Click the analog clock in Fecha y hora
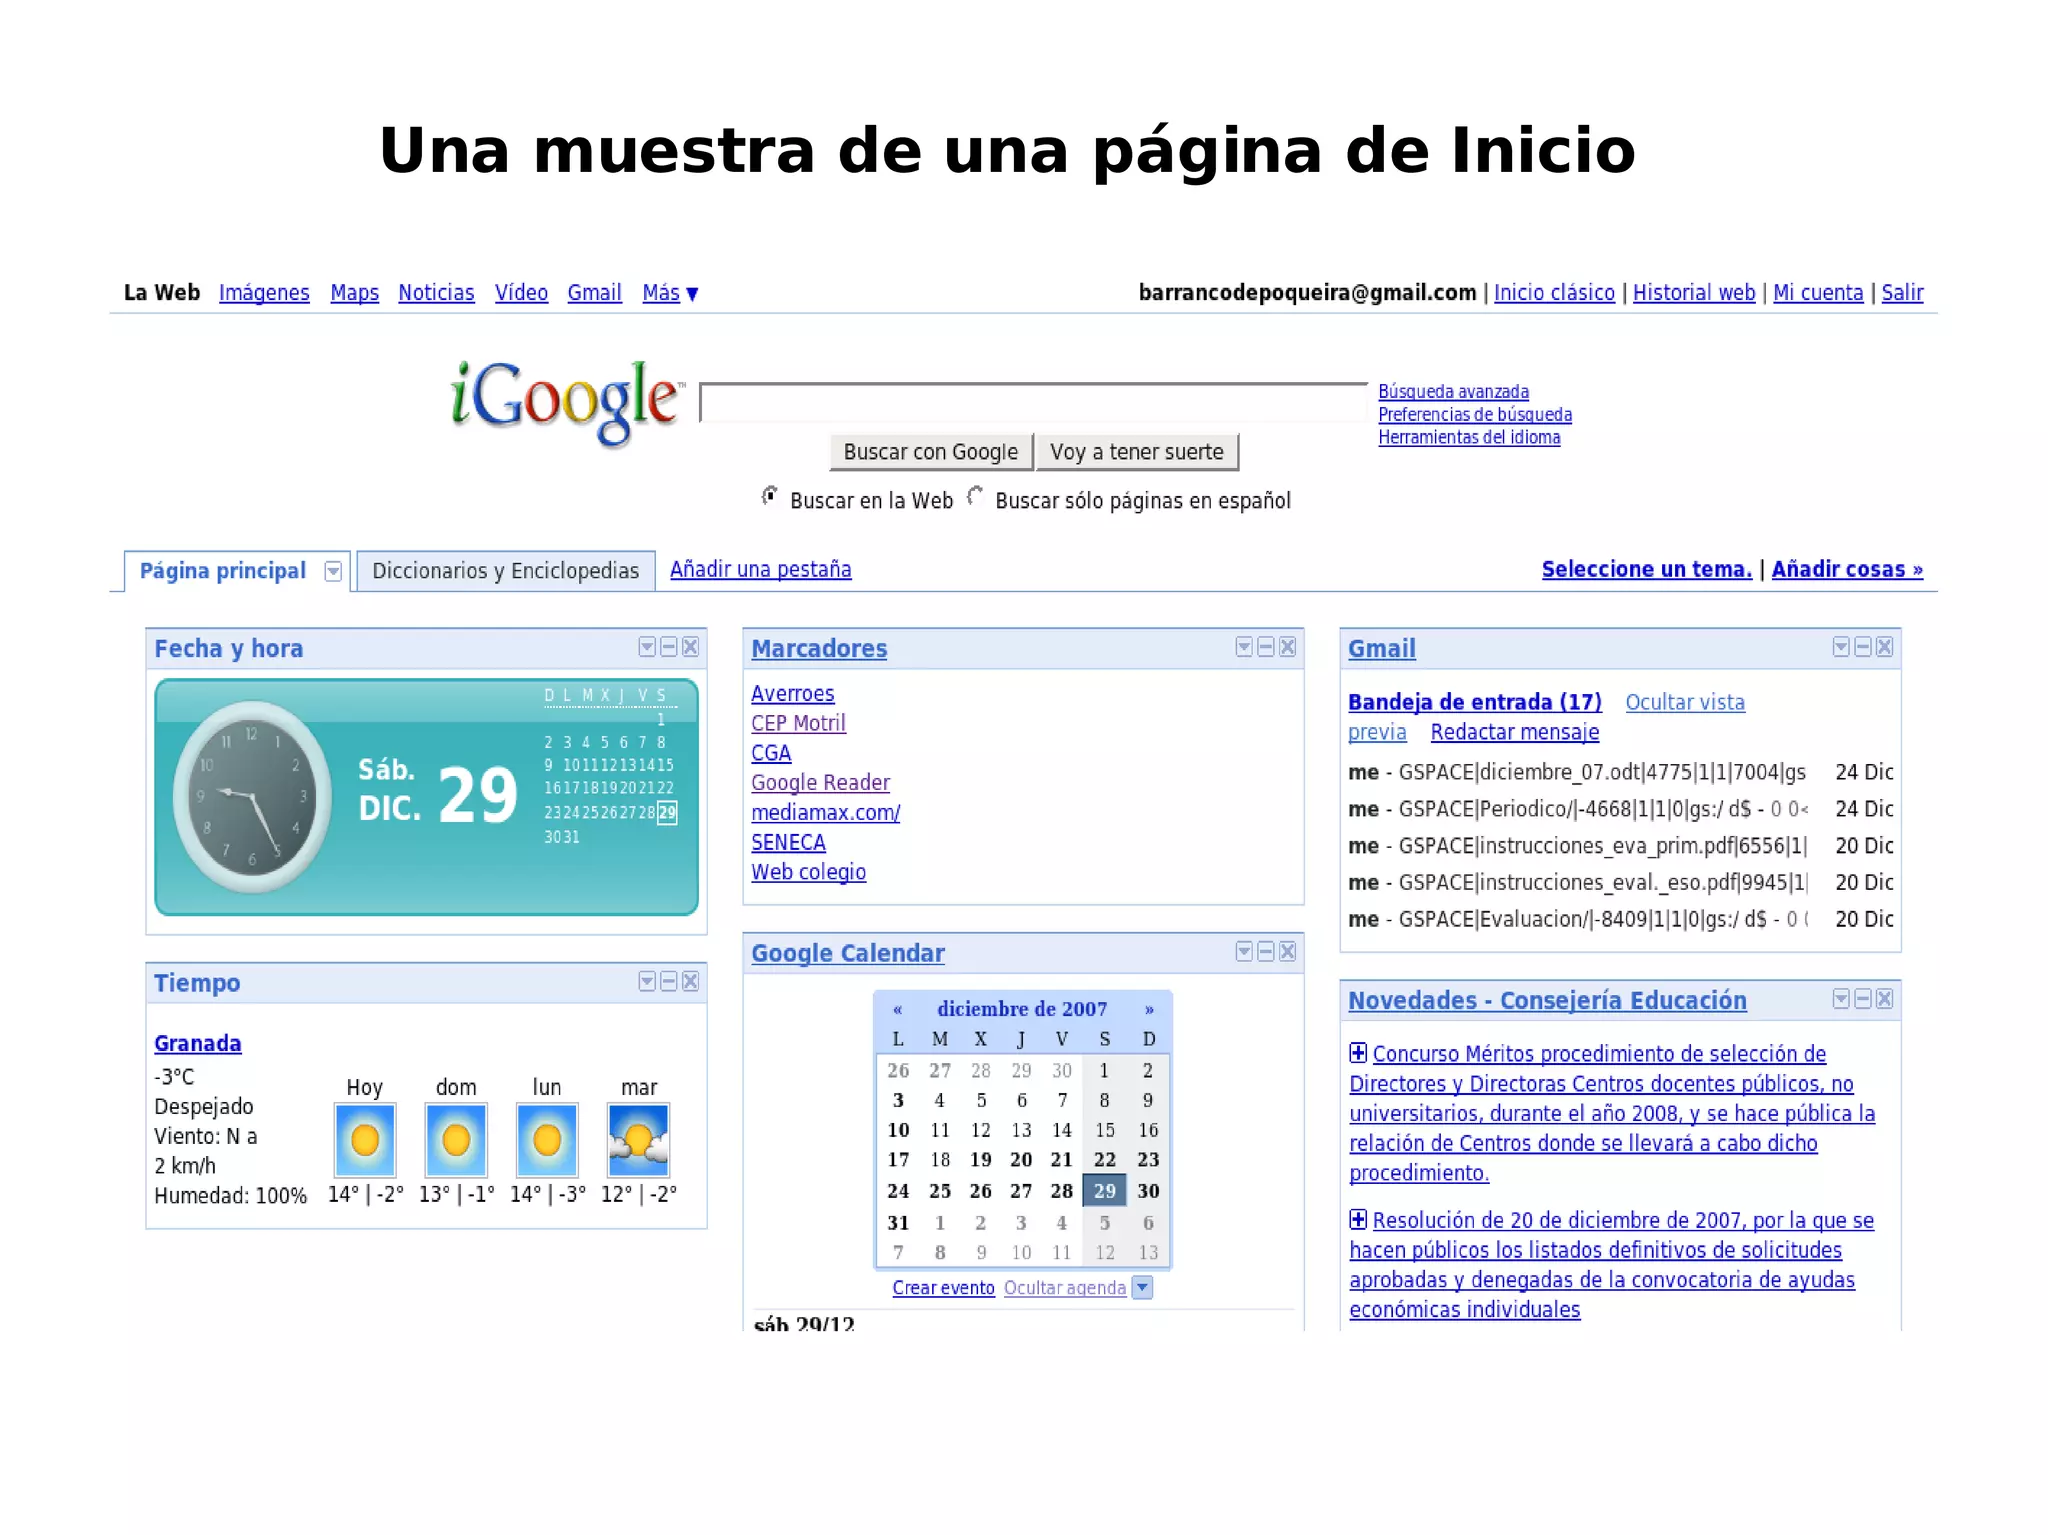 pyautogui.click(x=252, y=796)
